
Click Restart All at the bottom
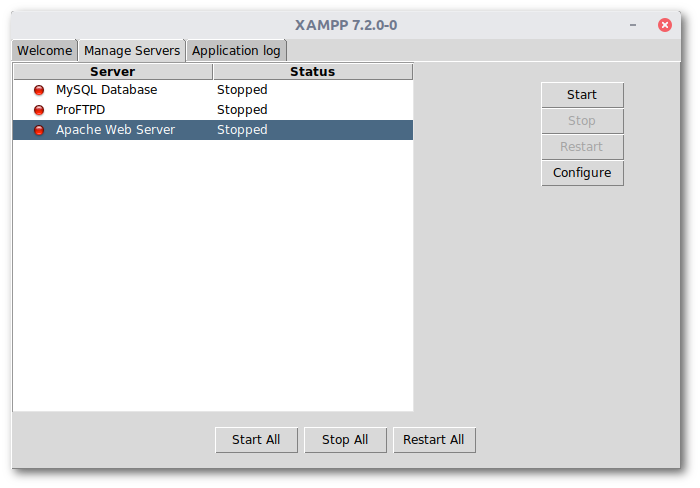[x=434, y=440]
